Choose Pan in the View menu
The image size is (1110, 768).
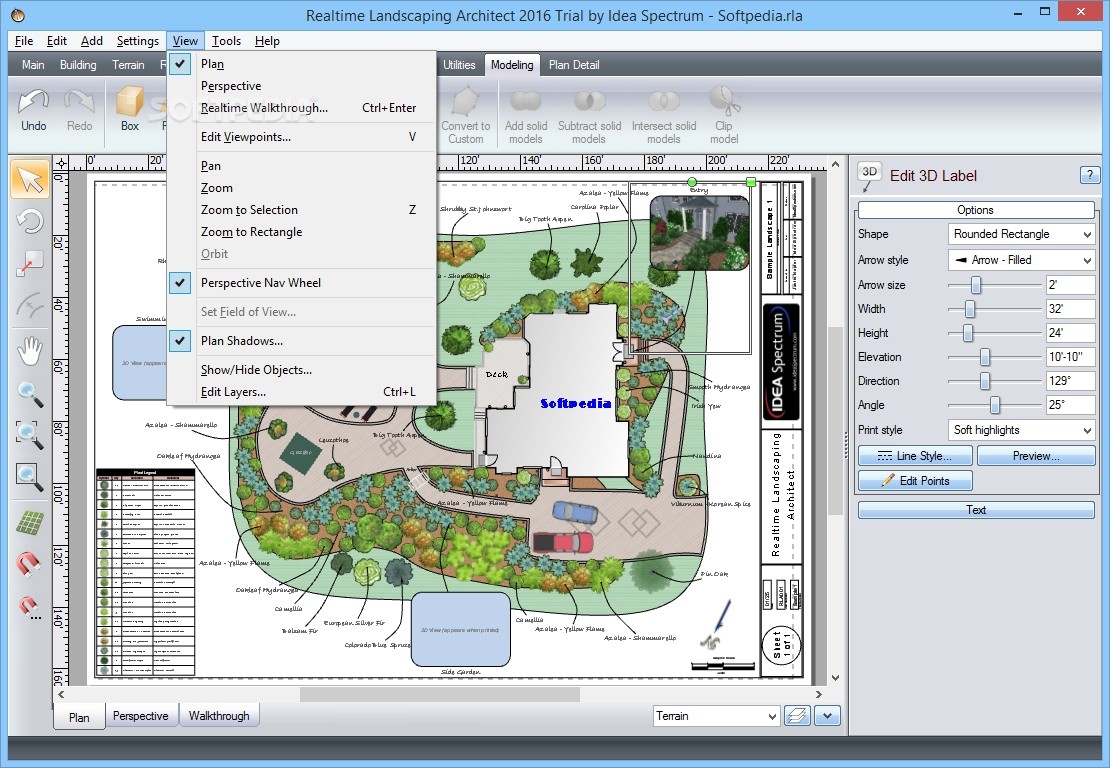pos(302,166)
